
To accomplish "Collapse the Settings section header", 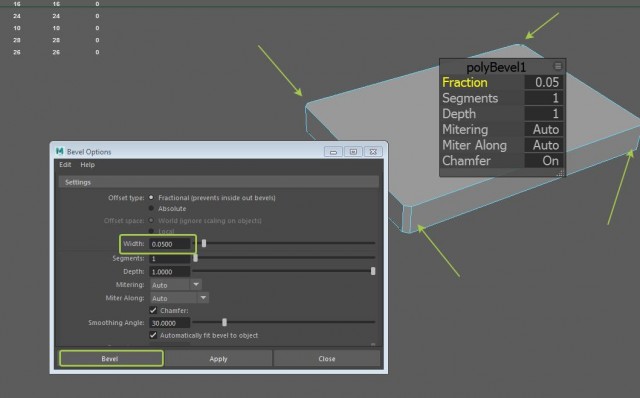I will pos(219,182).
